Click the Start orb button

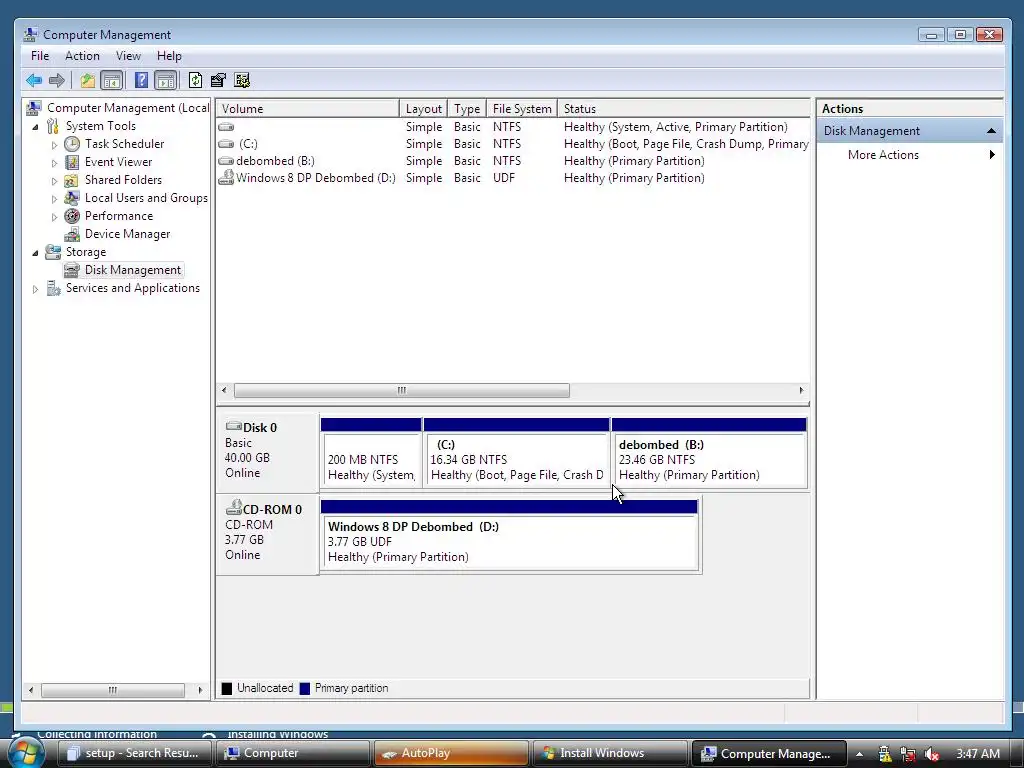(x=26, y=753)
